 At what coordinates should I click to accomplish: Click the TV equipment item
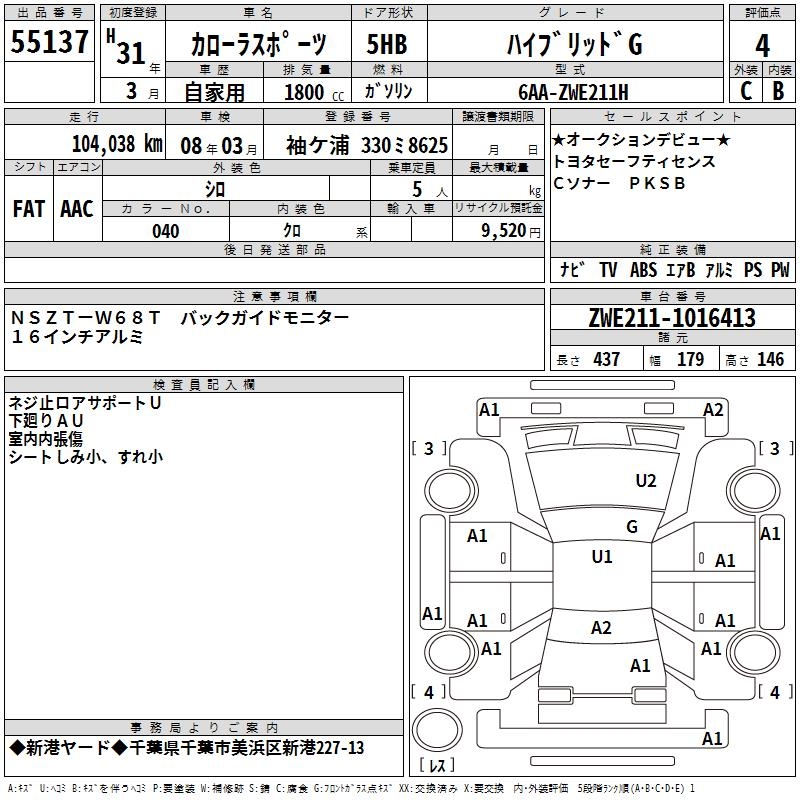(608, 269)
